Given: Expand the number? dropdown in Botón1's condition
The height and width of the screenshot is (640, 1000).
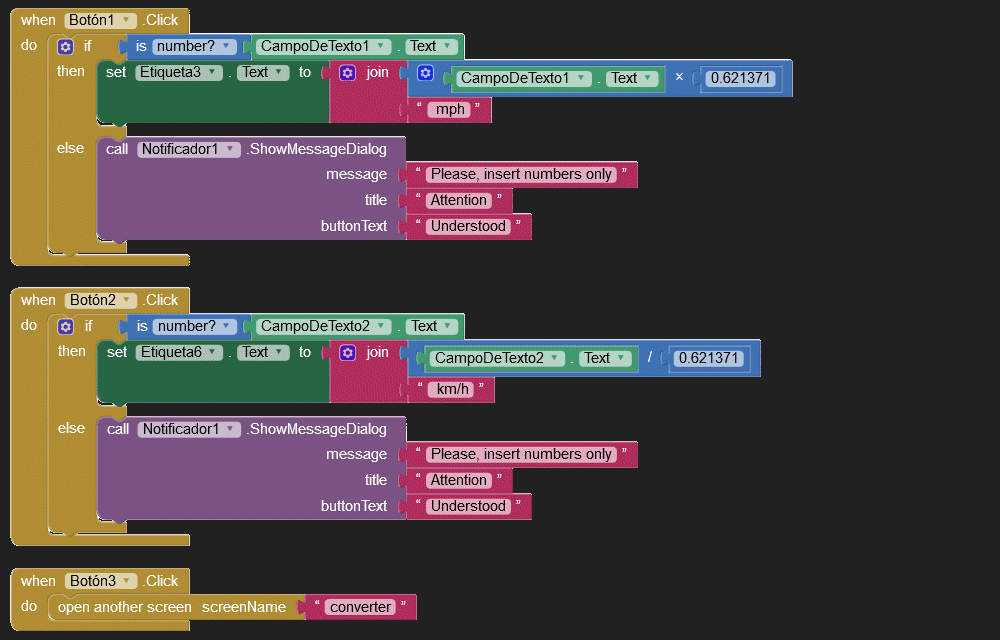Looking at the screenshot, I should [x=229, y=46].
